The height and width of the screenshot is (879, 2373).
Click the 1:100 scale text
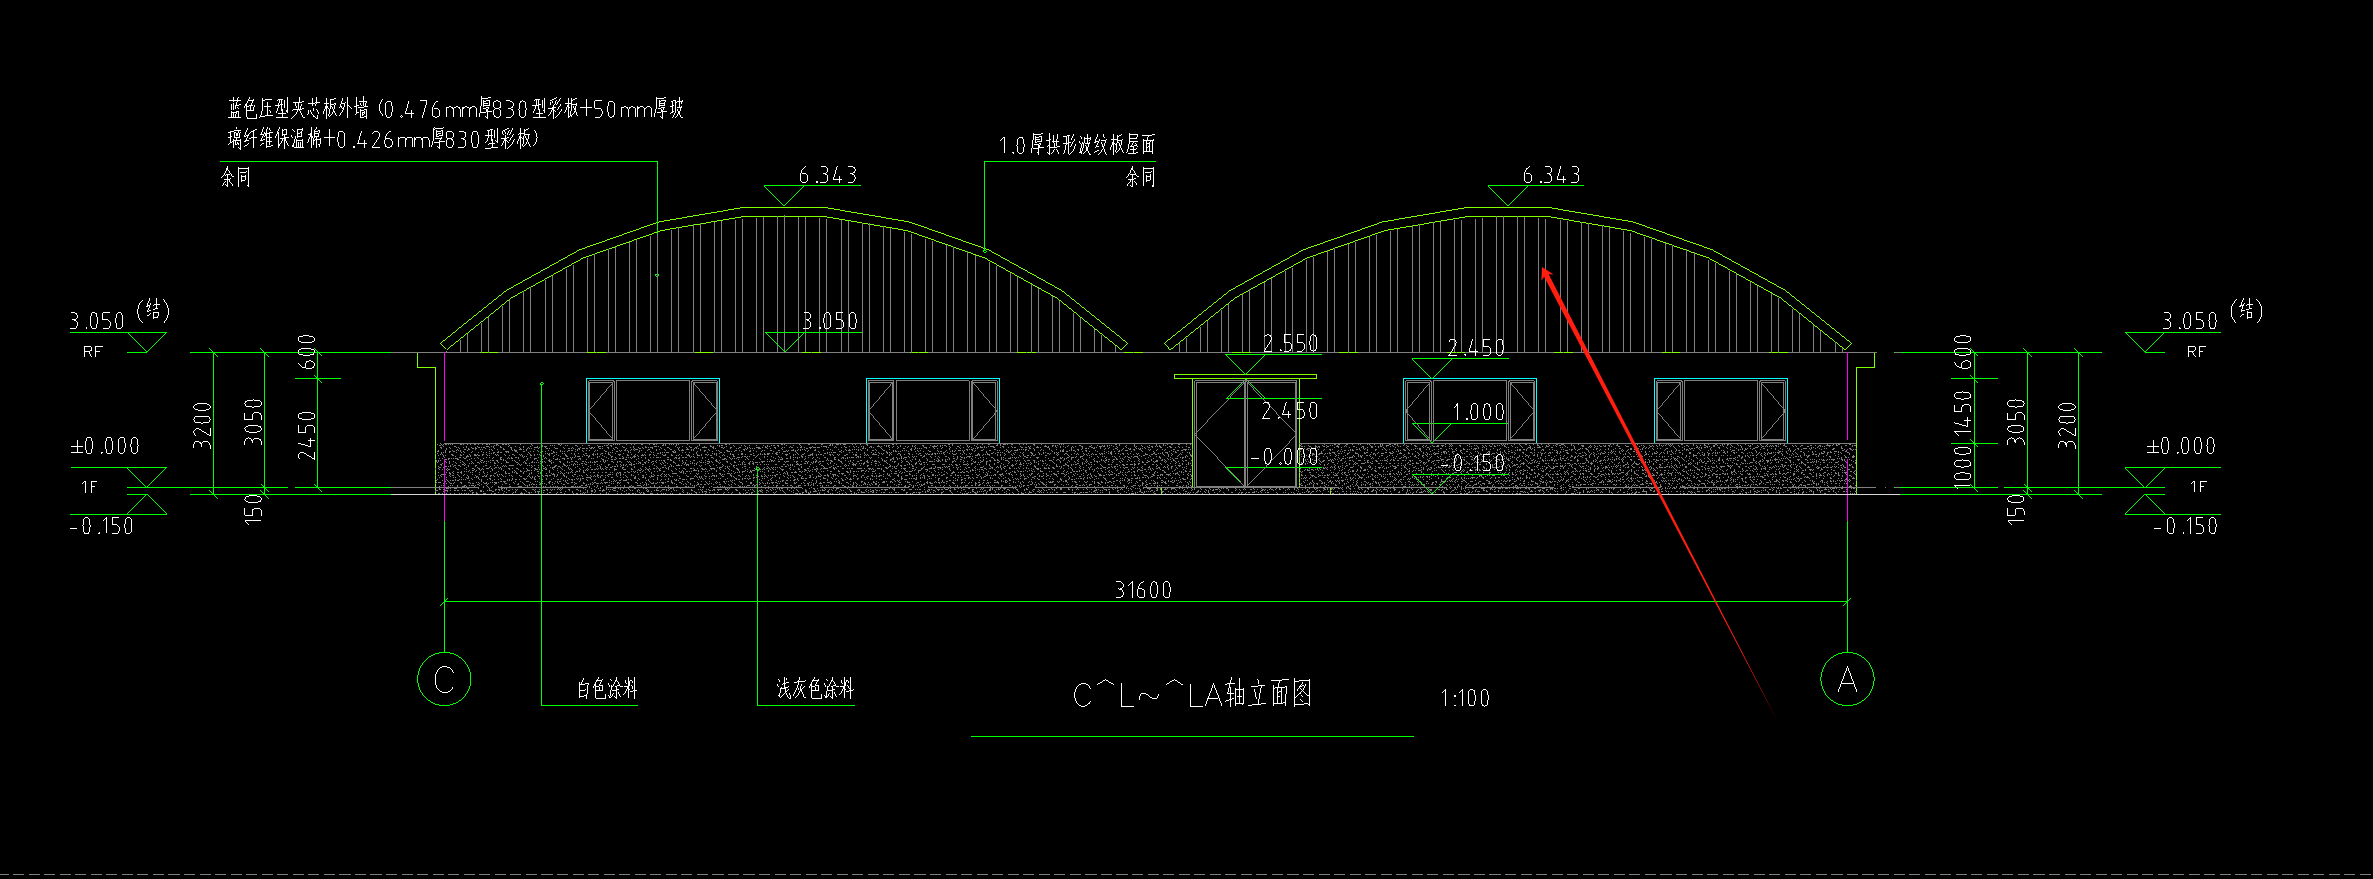1465,698
